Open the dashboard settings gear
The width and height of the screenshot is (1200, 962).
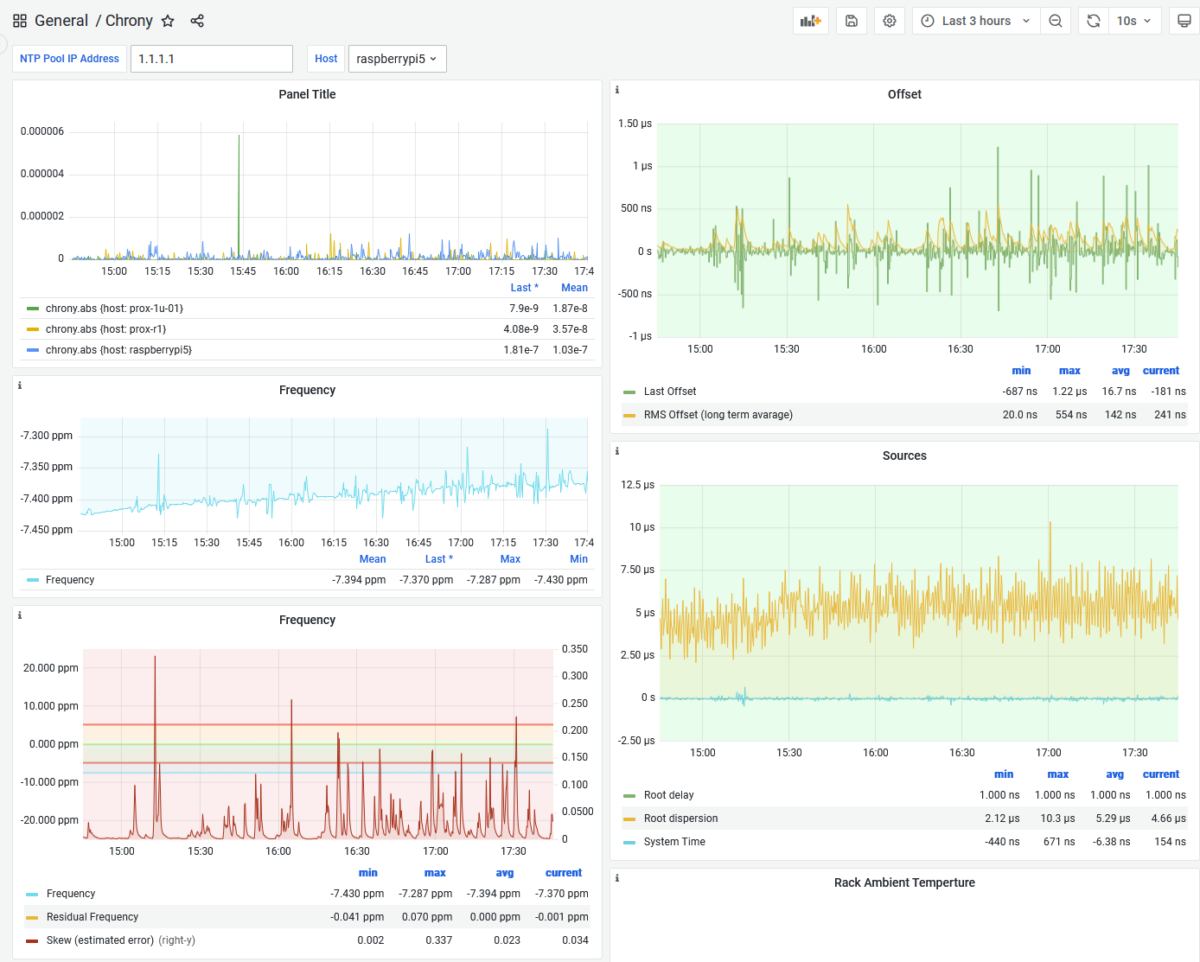[889, 20]
